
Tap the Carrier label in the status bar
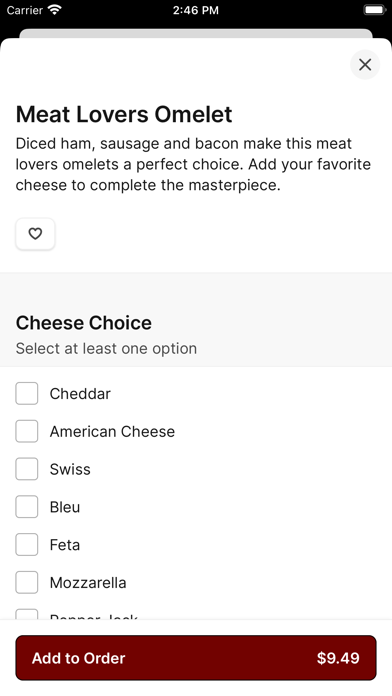(25, 10)
